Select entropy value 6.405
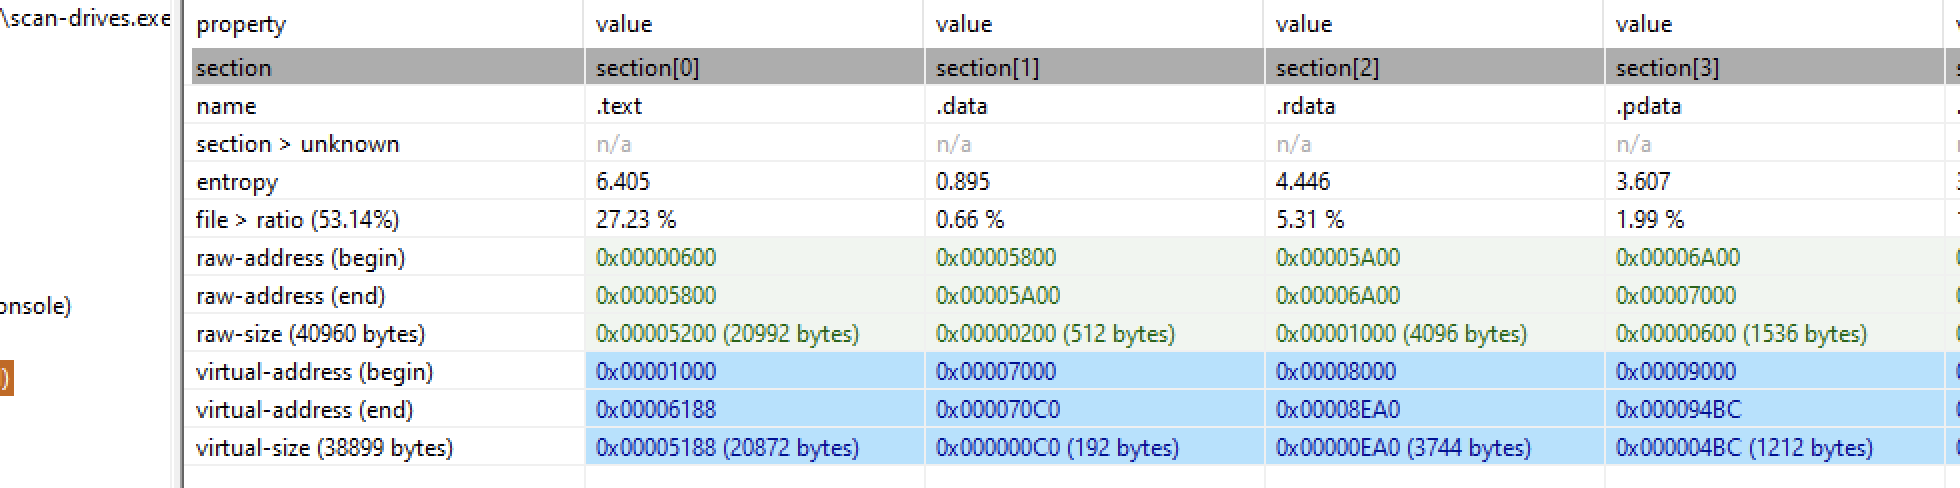 tap(622, 182)
